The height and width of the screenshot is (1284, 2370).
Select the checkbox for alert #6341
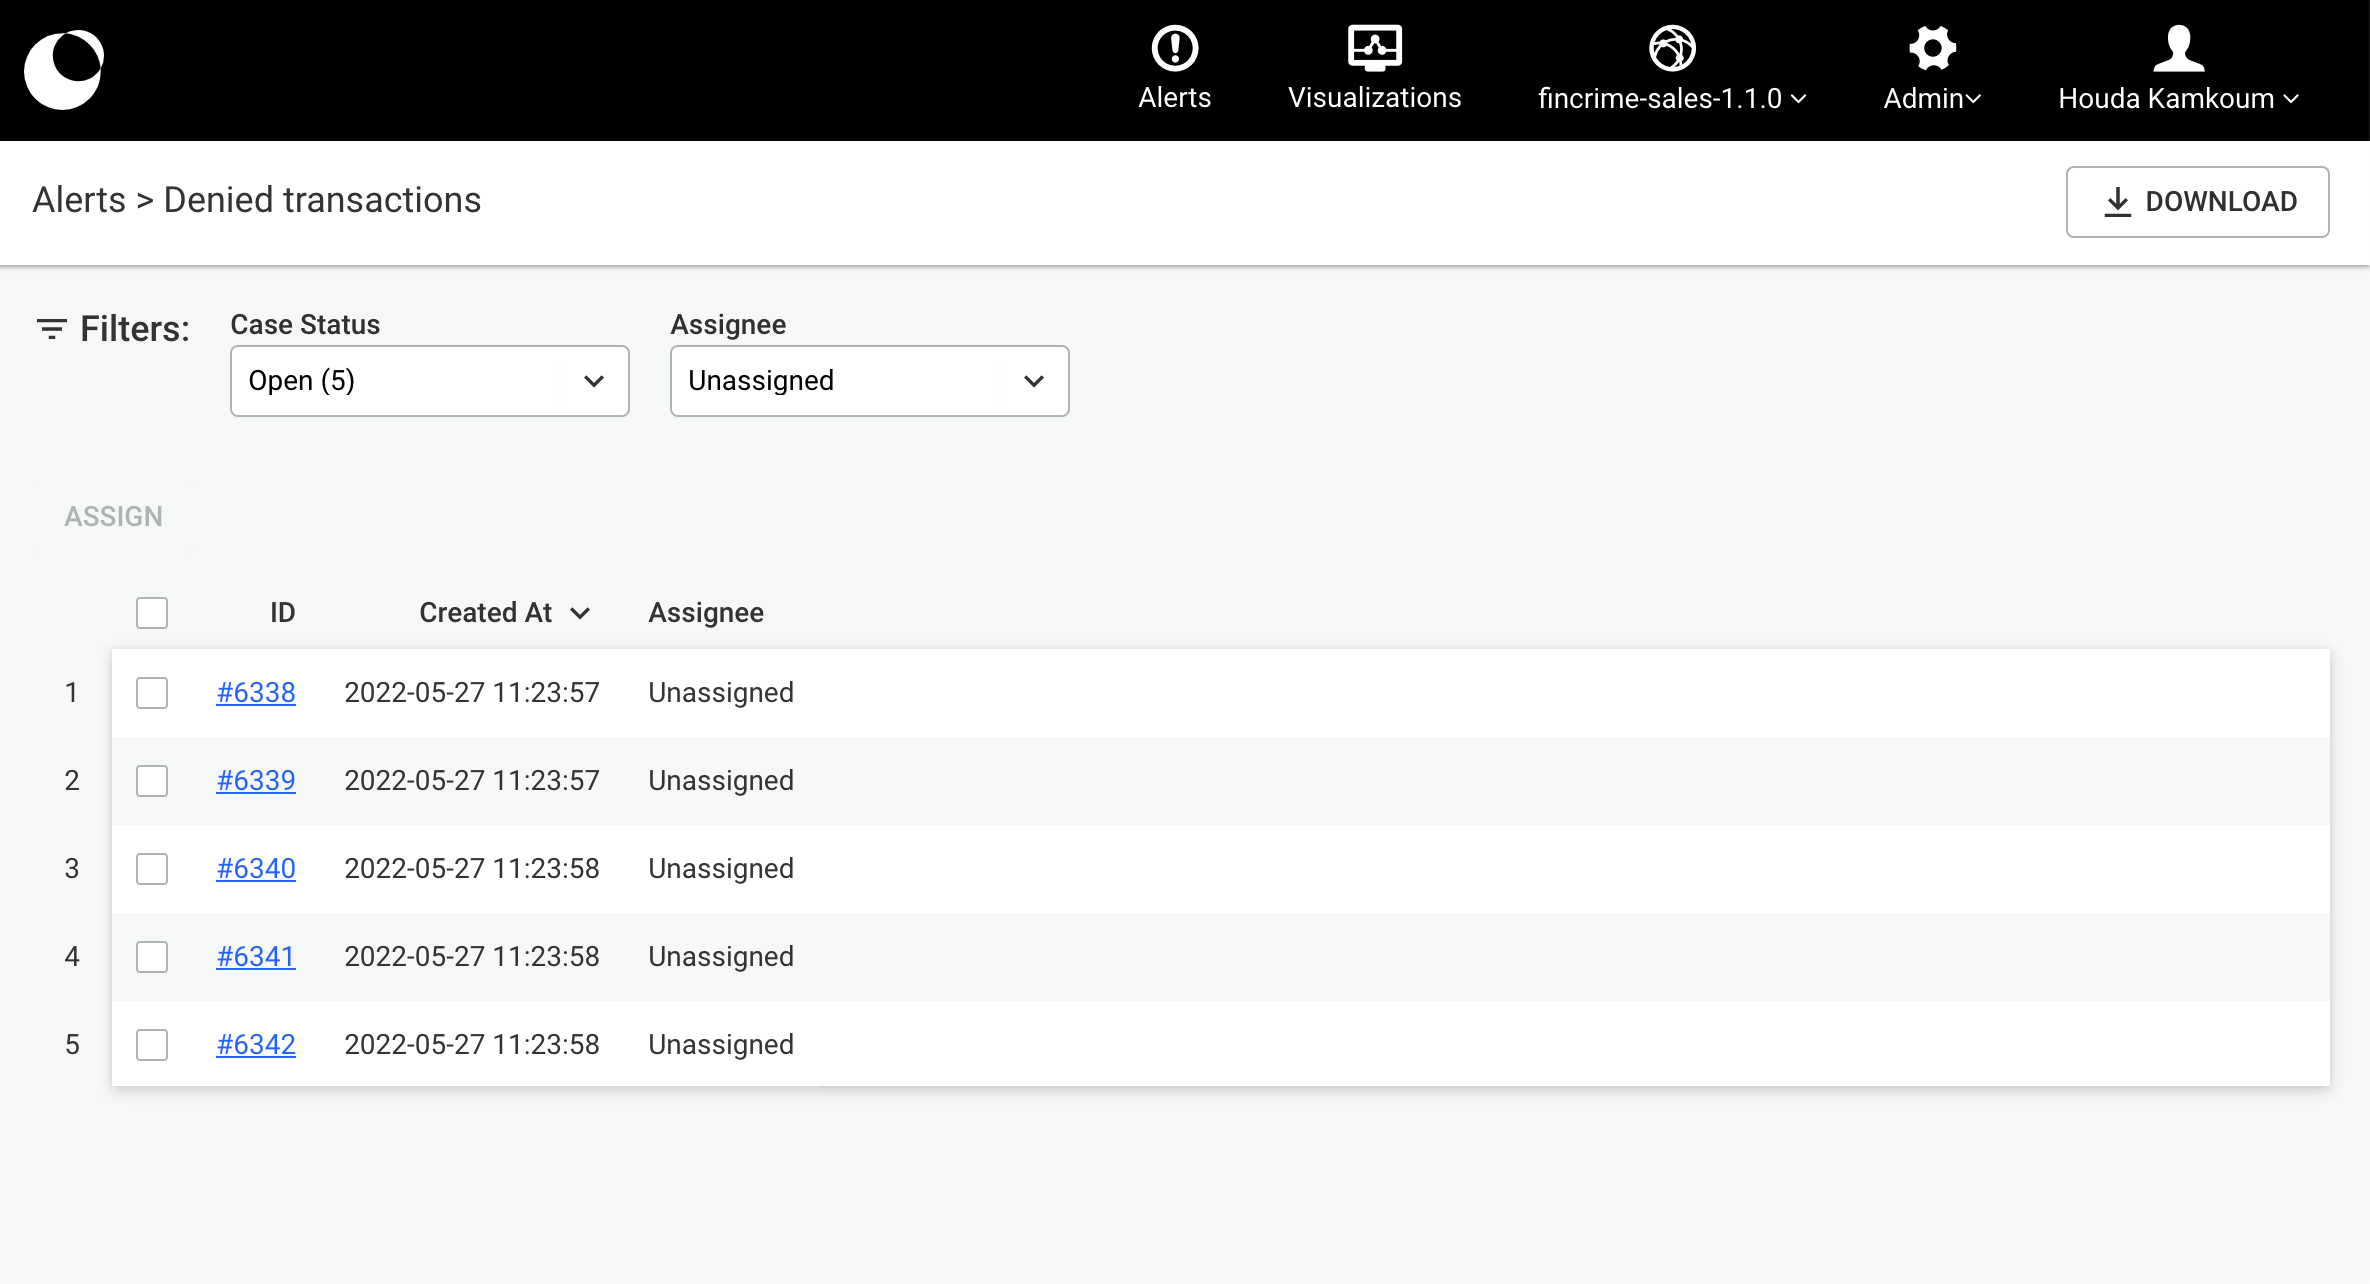tap(152, 956)
